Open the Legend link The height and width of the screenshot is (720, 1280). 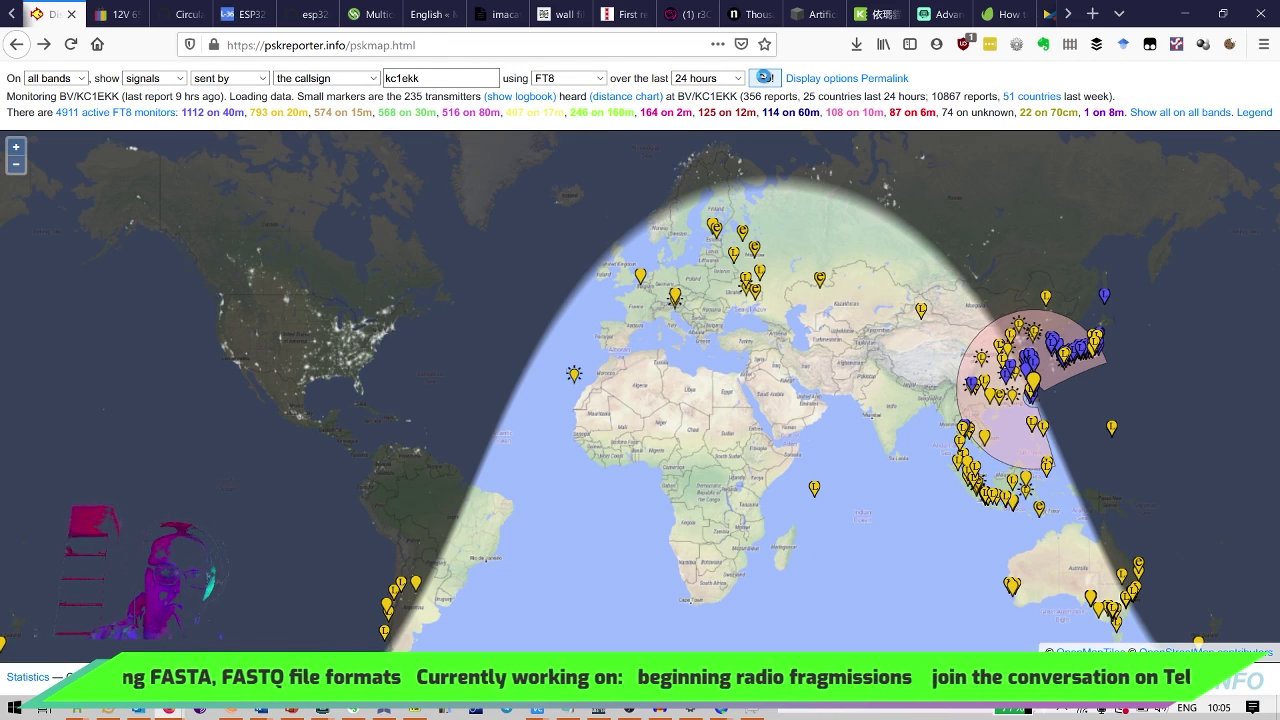click(1254, 112)
